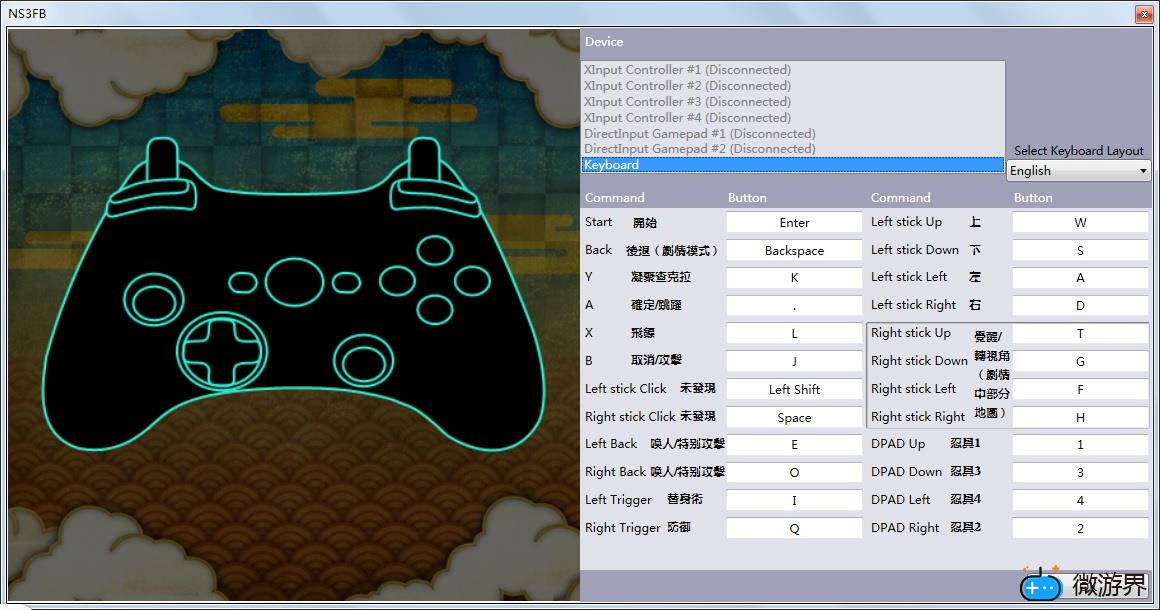Change the Left Trigger key field
Viewport: 1160px width, 610px height.
[794, 501]
